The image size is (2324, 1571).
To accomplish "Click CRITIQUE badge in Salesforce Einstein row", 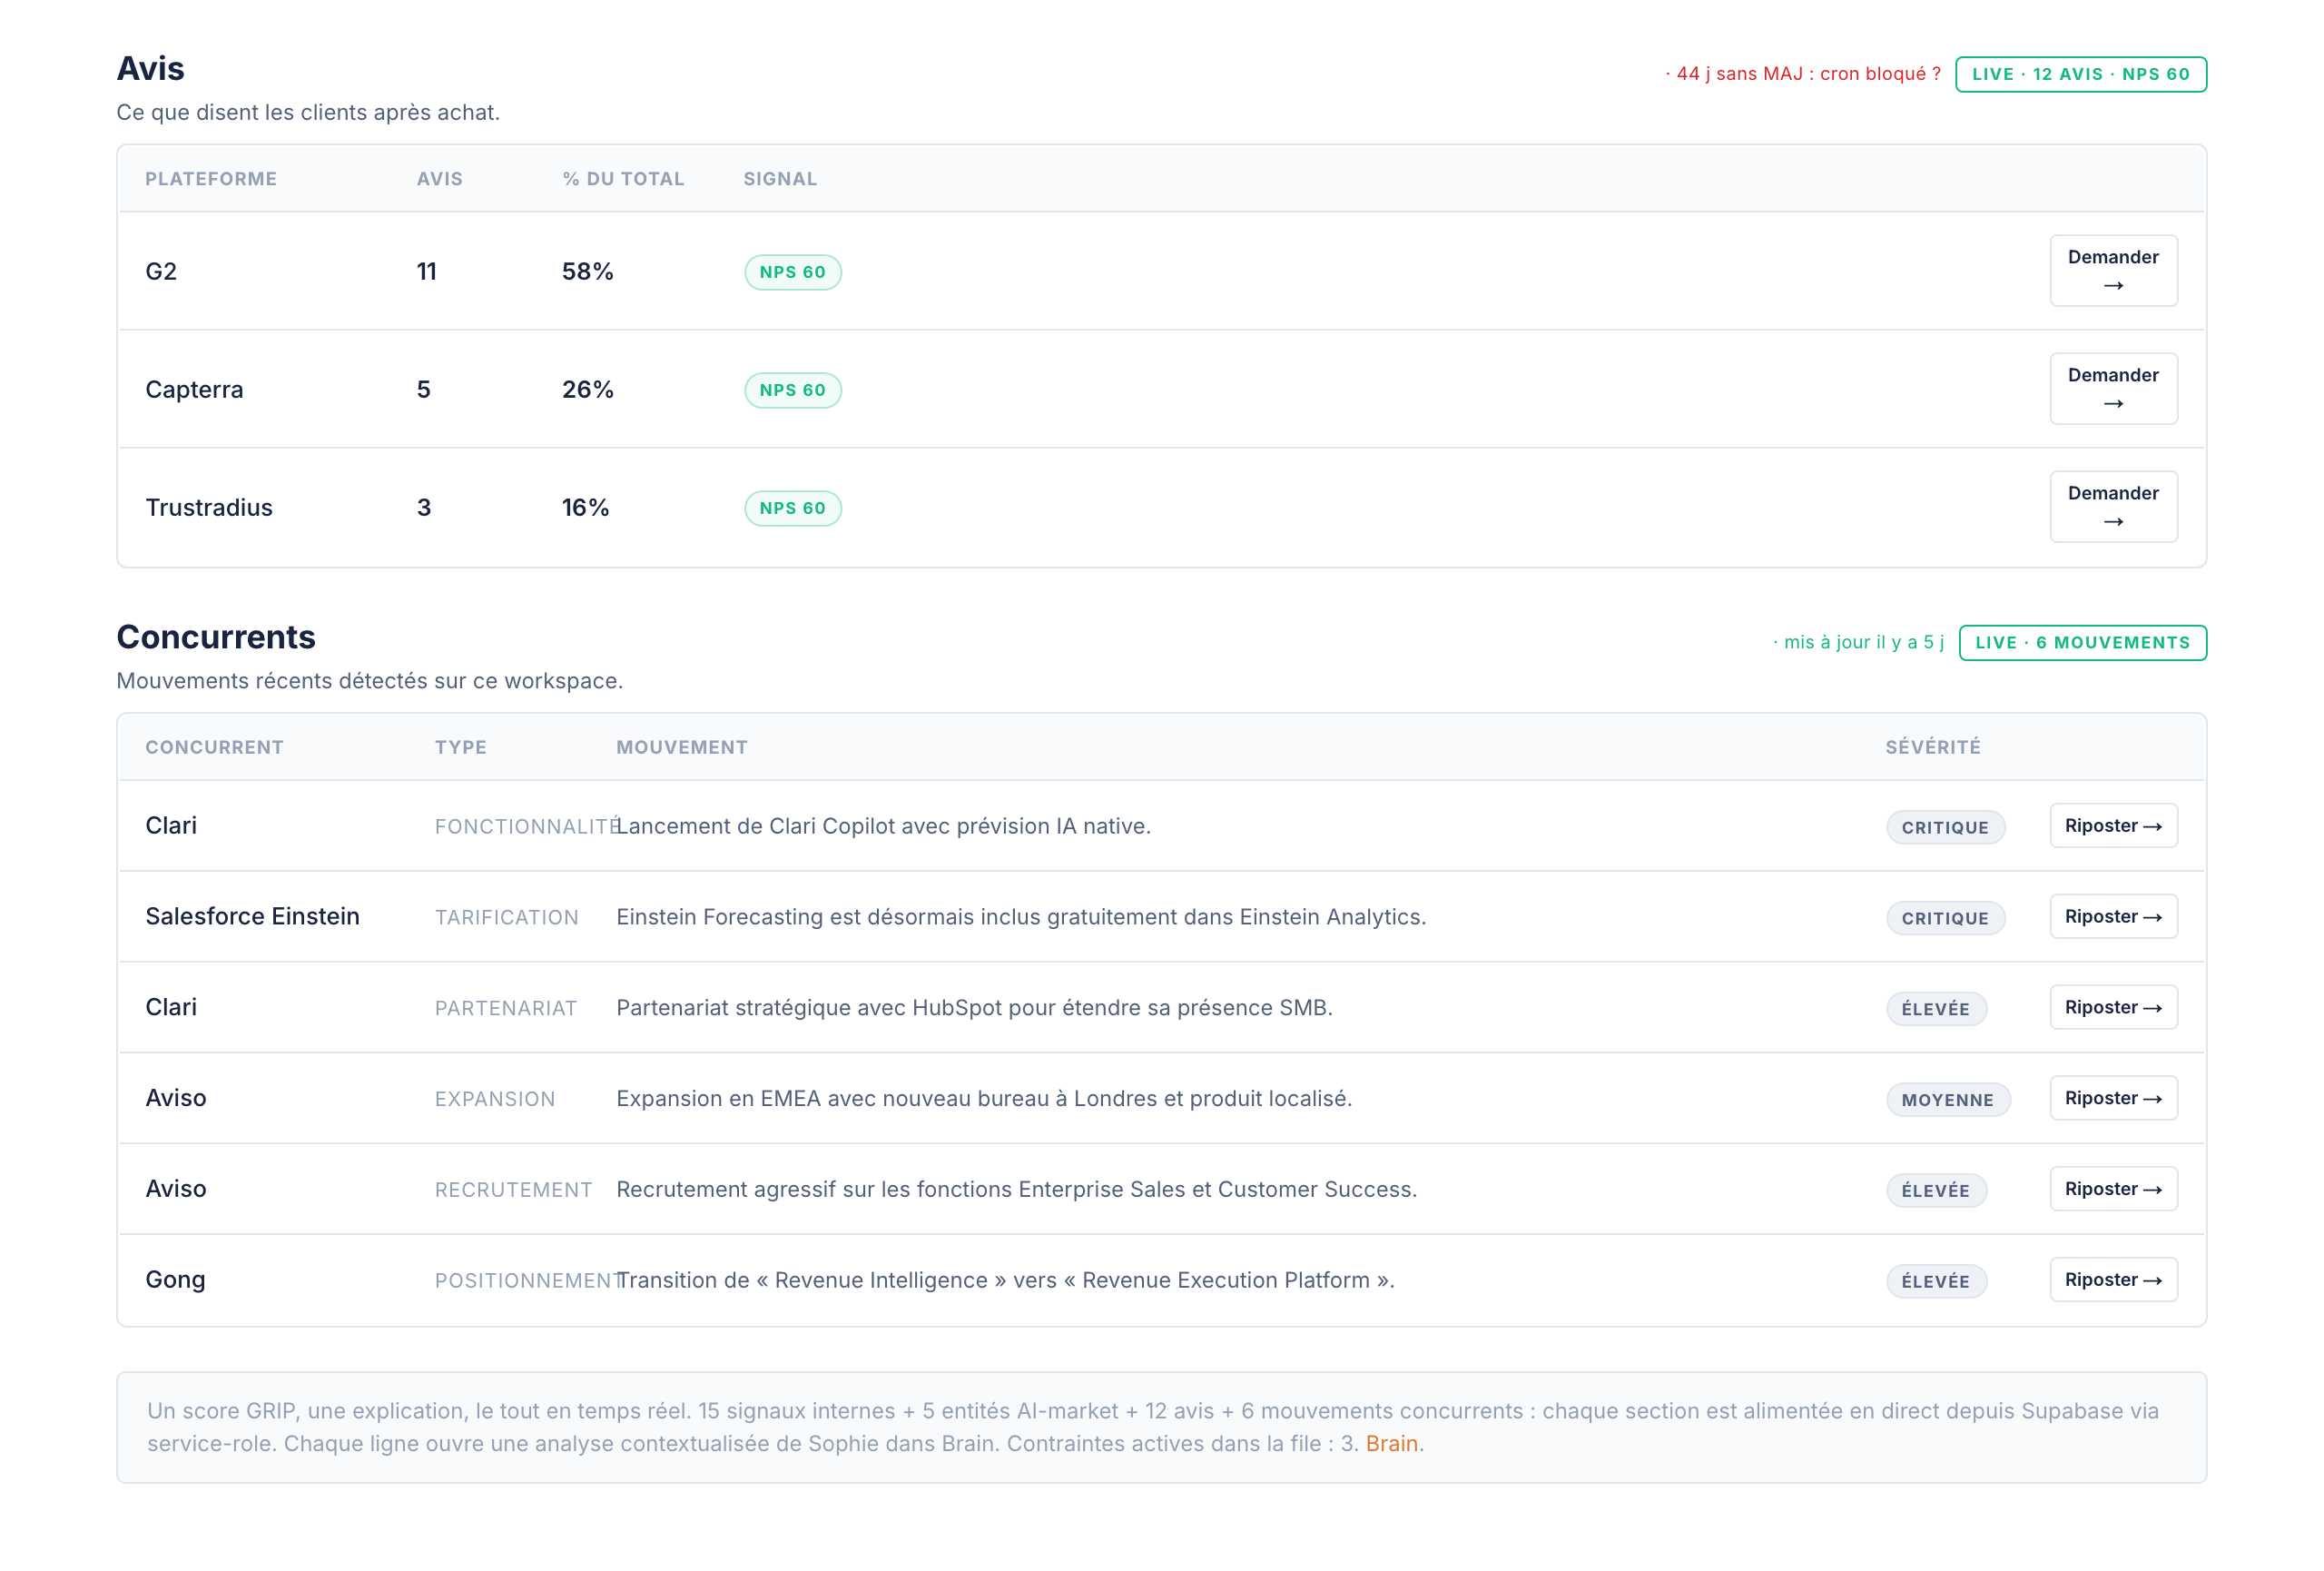I will pos(1945,919).
